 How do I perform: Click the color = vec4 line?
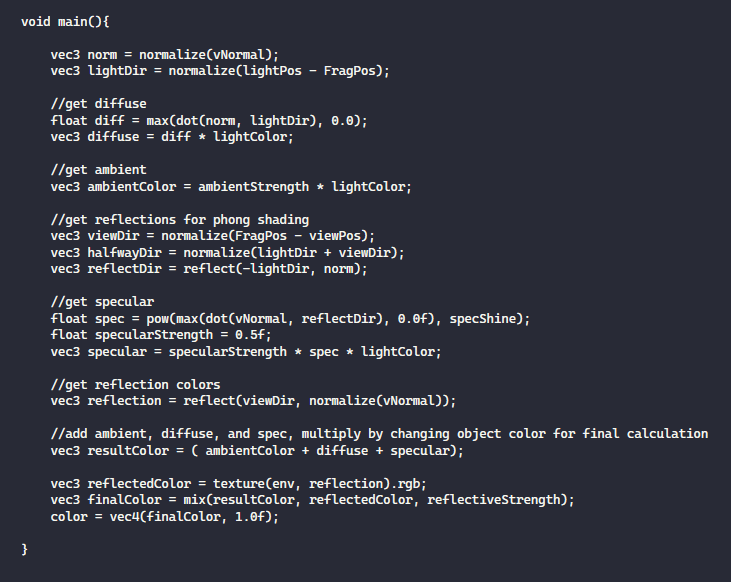coord(165,517)
